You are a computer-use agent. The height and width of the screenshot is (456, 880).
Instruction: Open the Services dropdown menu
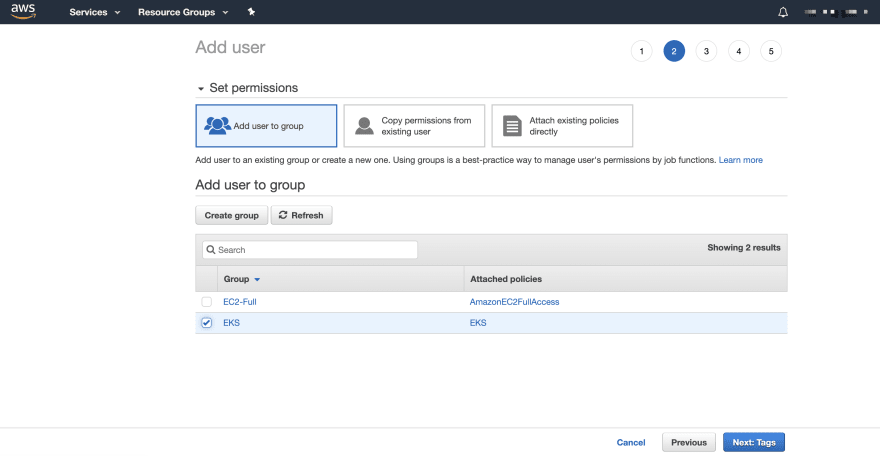click(94, 12)
